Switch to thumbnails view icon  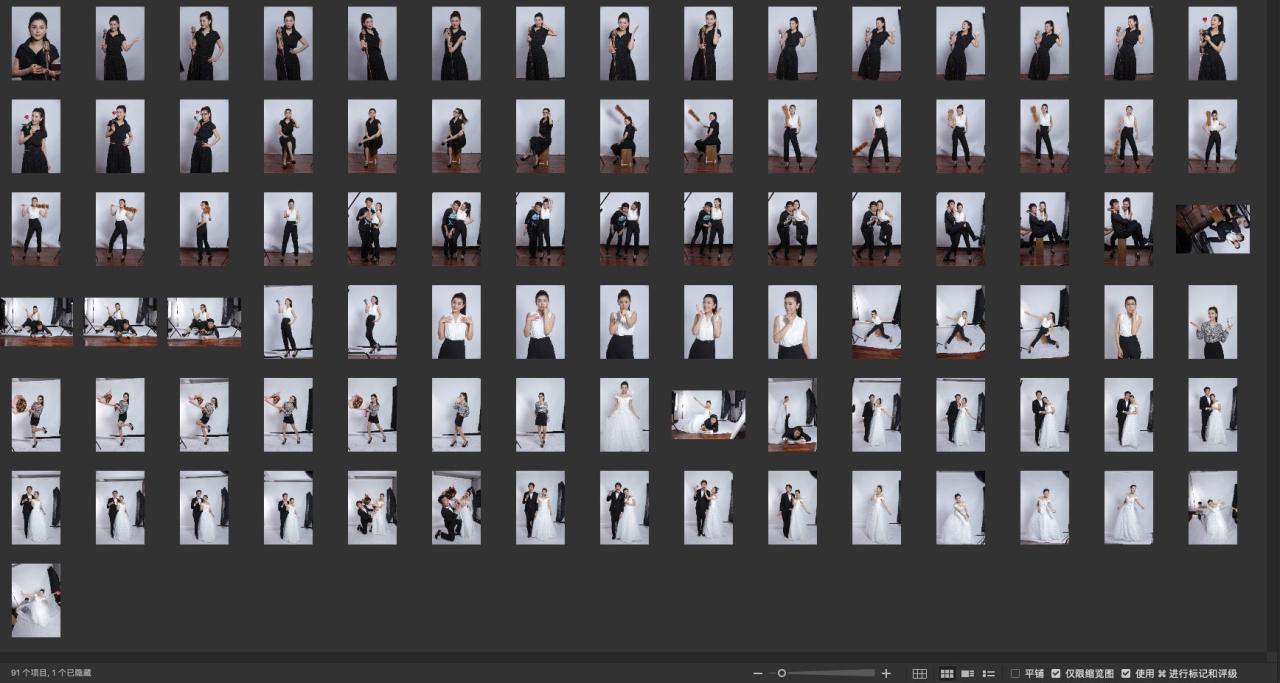click(946, 674)
